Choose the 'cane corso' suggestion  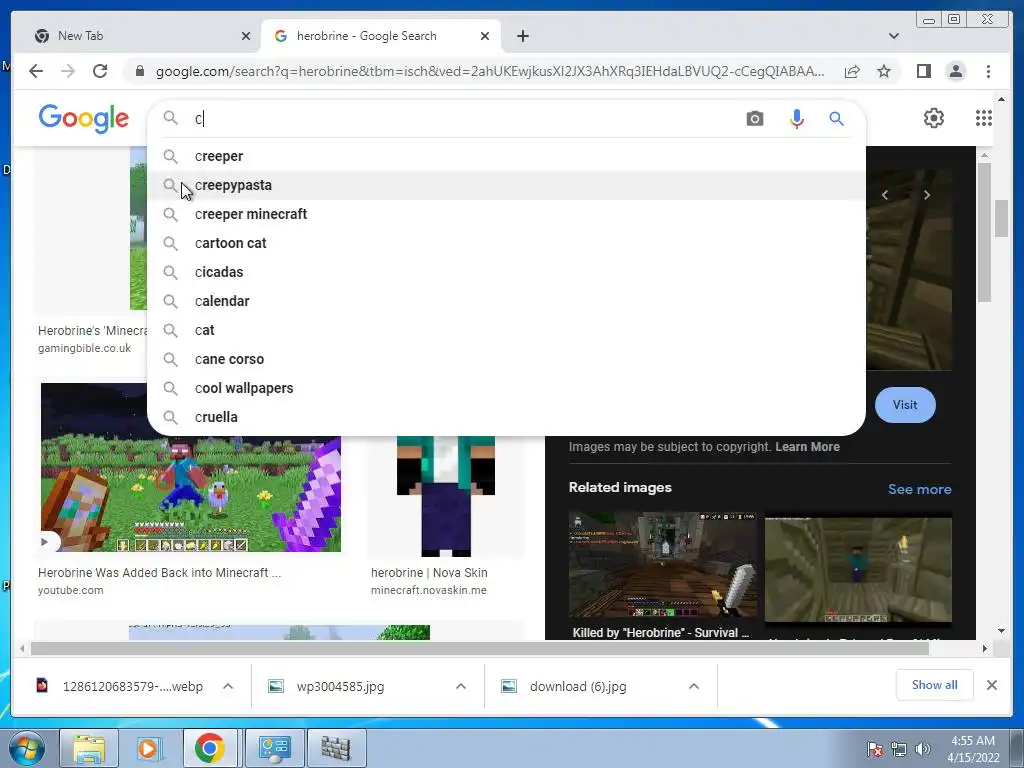[x=506, y=359]
